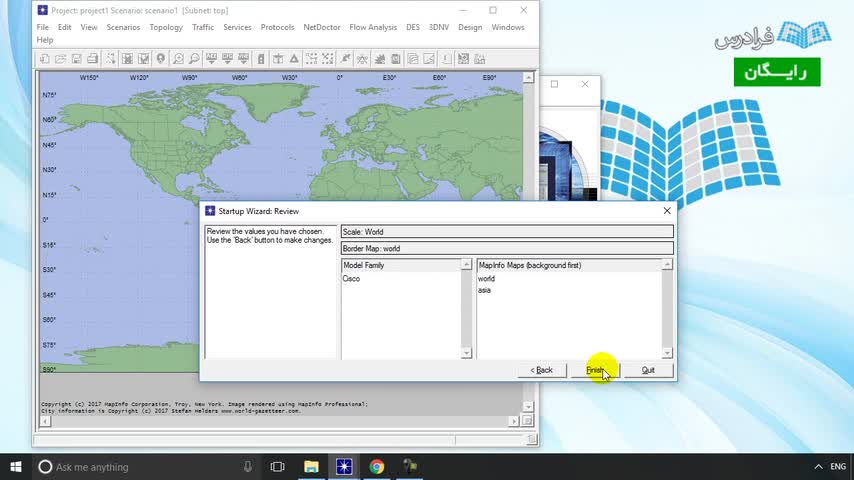Click the map view vertical scroll-up arrow
Screen dimensions: 854x480
pos(528,78)
